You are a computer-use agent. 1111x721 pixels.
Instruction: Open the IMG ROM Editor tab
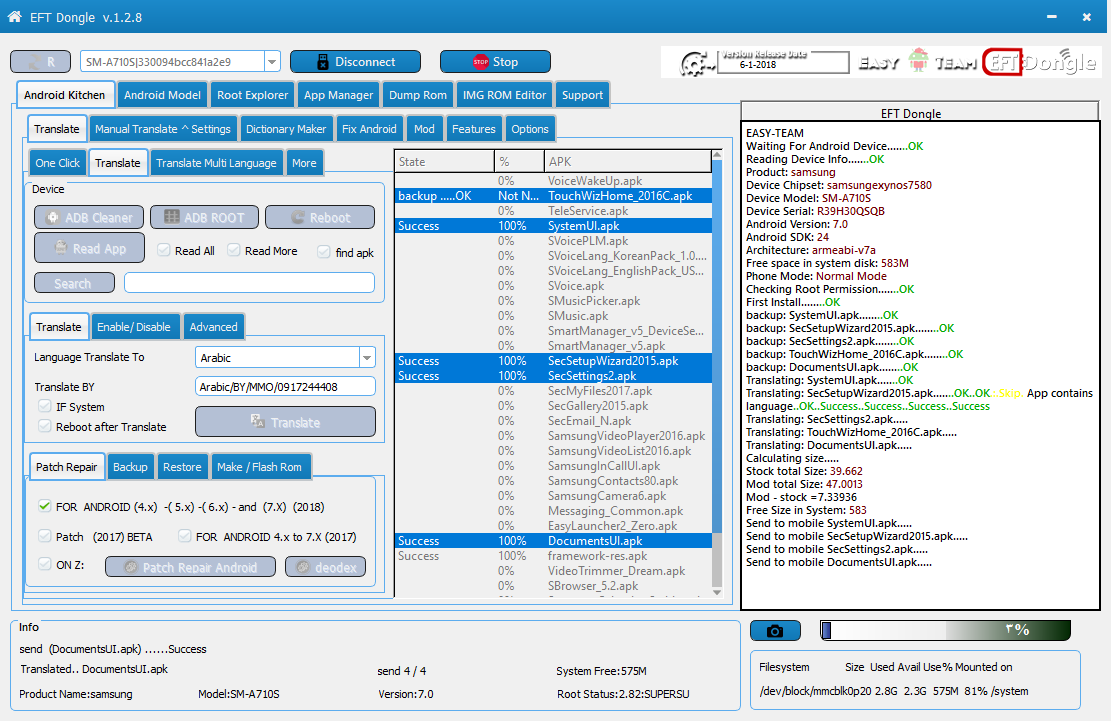(504, 95)
